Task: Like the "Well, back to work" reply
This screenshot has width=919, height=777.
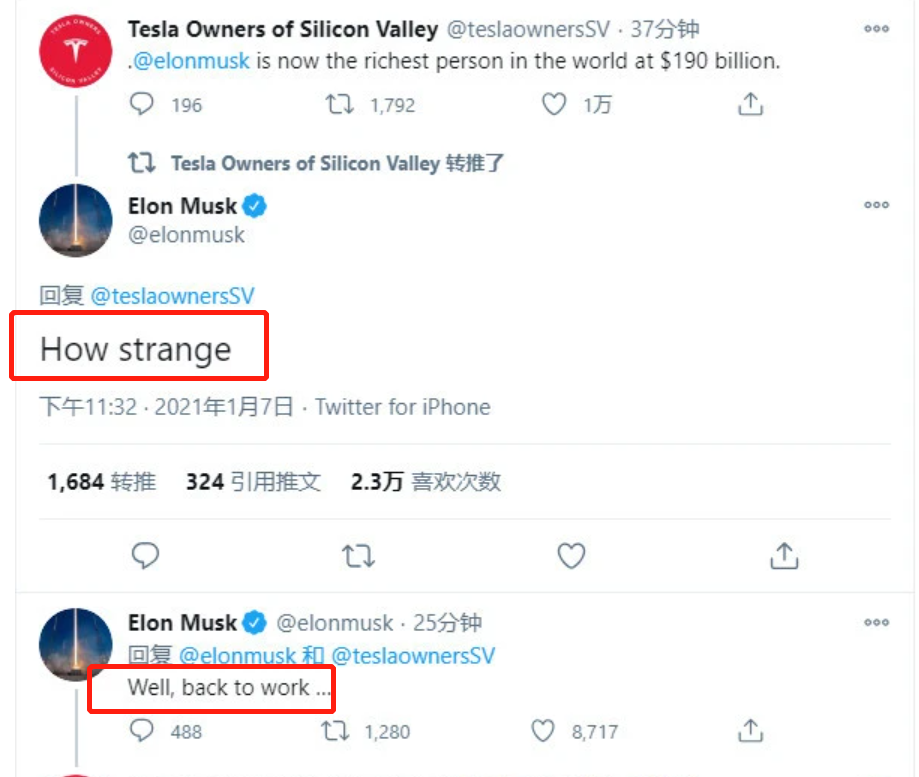Action: click(x=543, y=731)
